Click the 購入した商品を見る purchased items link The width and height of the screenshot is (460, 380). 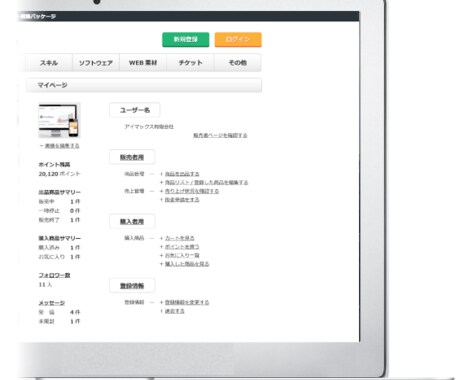click(x=187, y=264)
